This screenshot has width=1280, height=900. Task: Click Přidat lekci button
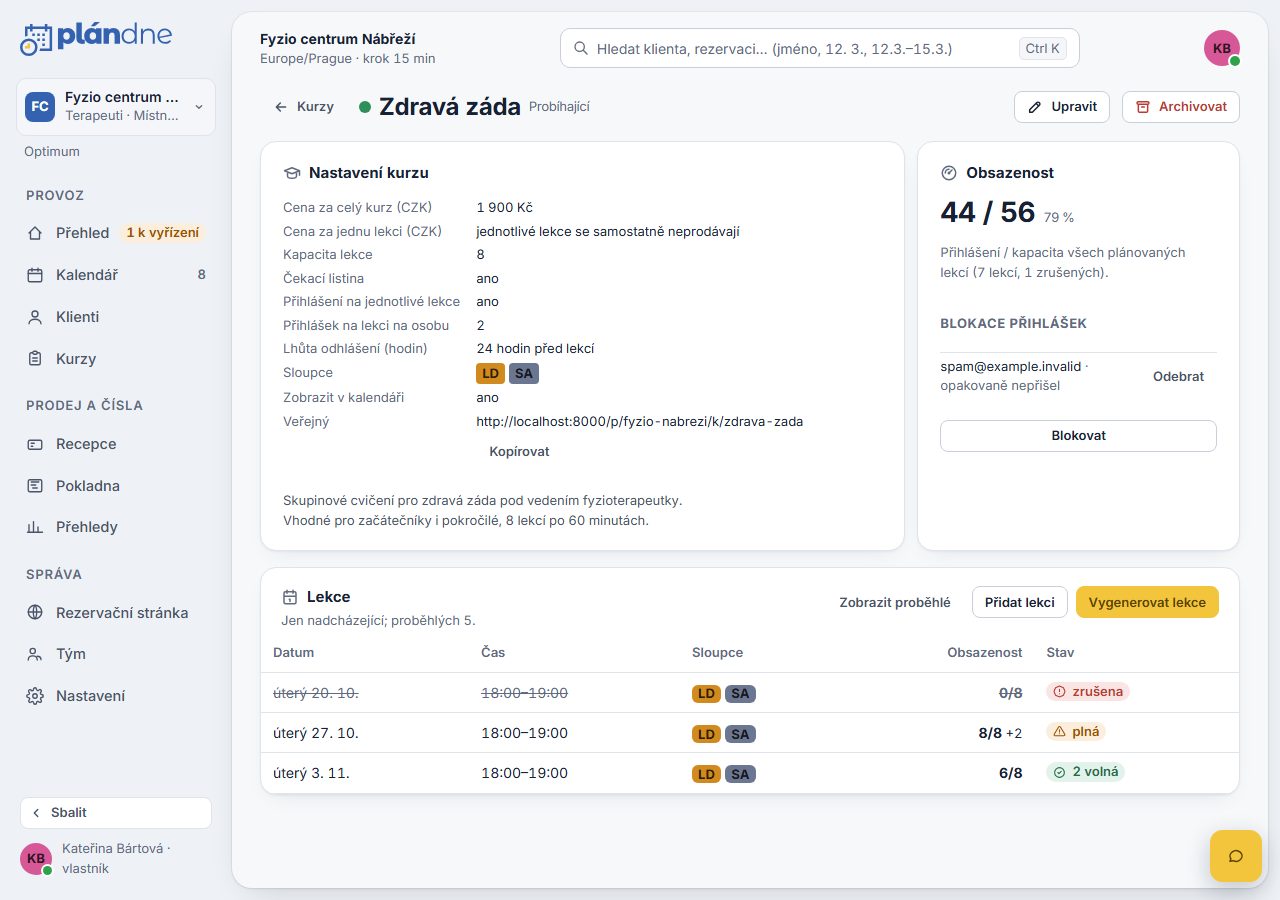[x=1020, y=602]
